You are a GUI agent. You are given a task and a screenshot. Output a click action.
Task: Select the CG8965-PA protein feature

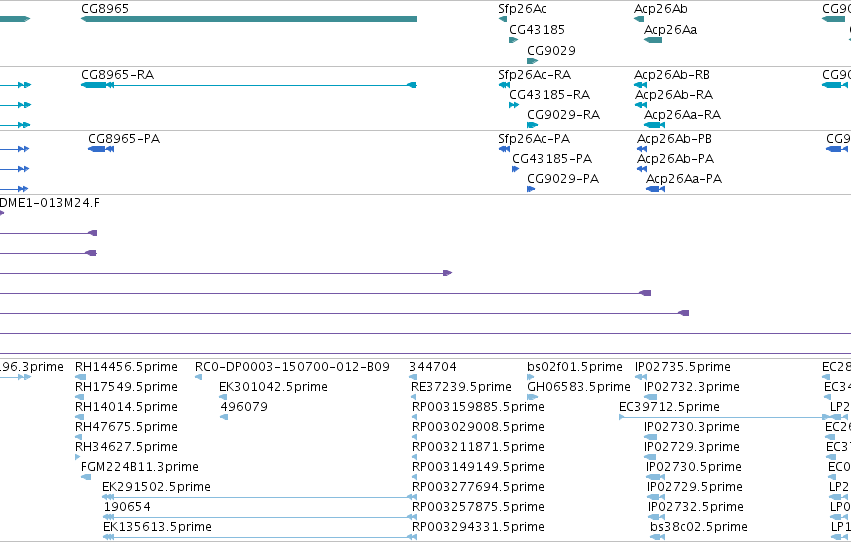pos(101,149)
